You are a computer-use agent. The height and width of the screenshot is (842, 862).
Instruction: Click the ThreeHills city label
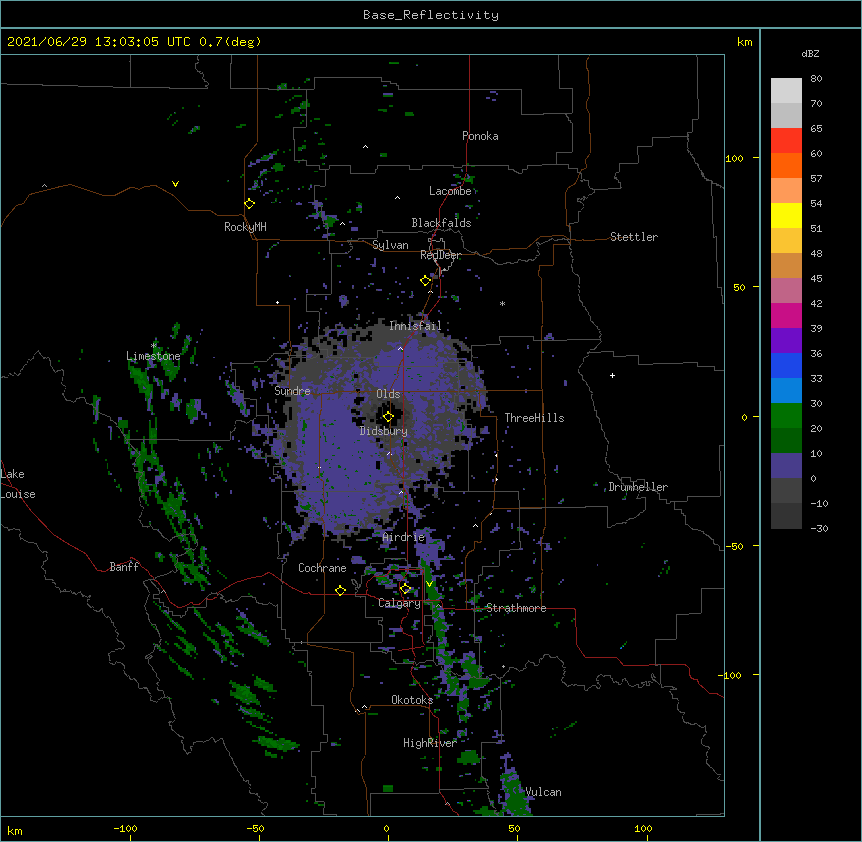click(534, 418)
